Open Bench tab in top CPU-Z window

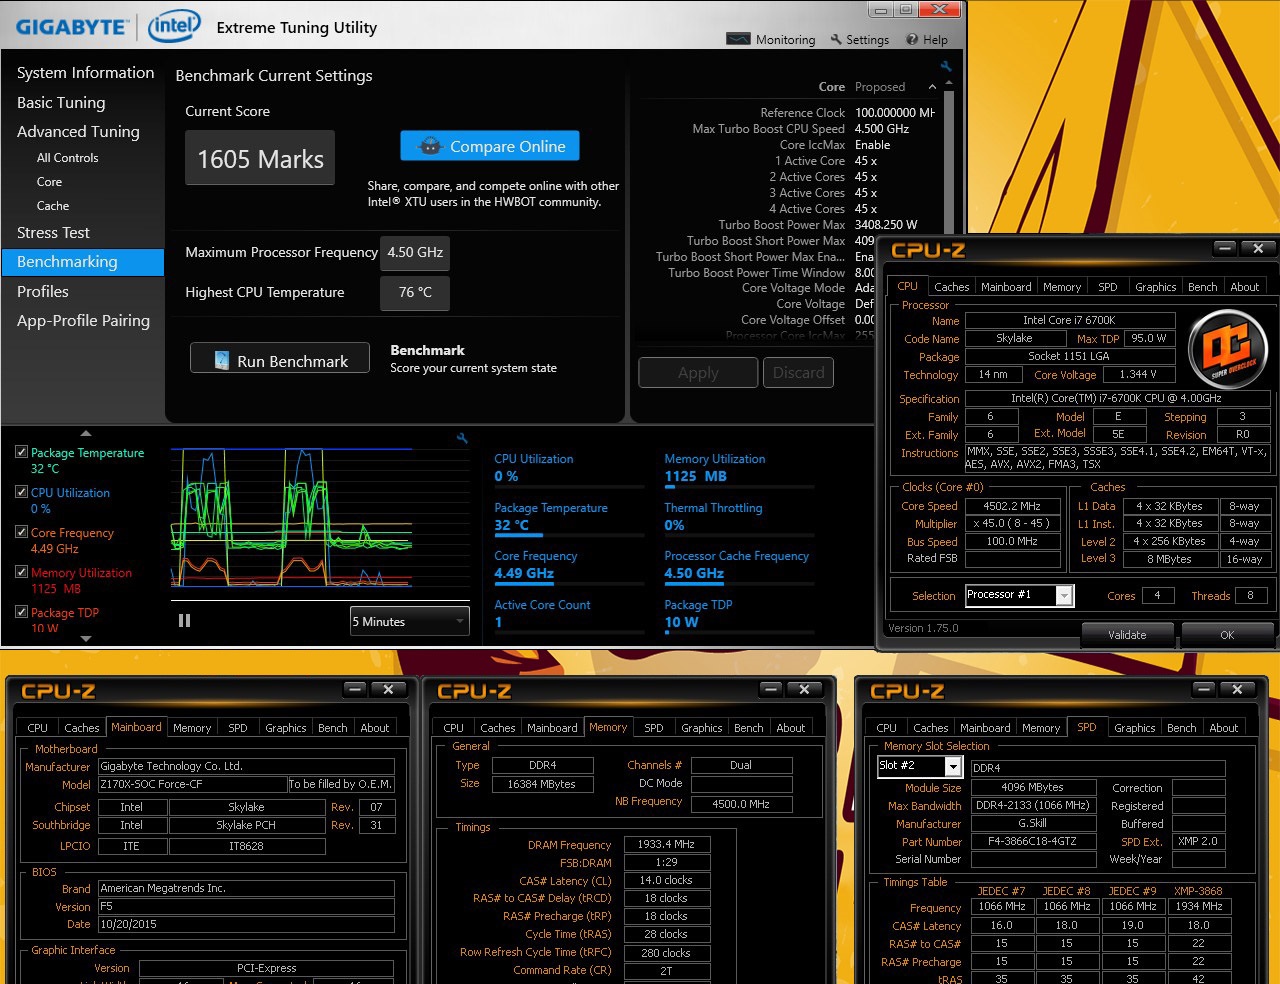click(1202, 287)
